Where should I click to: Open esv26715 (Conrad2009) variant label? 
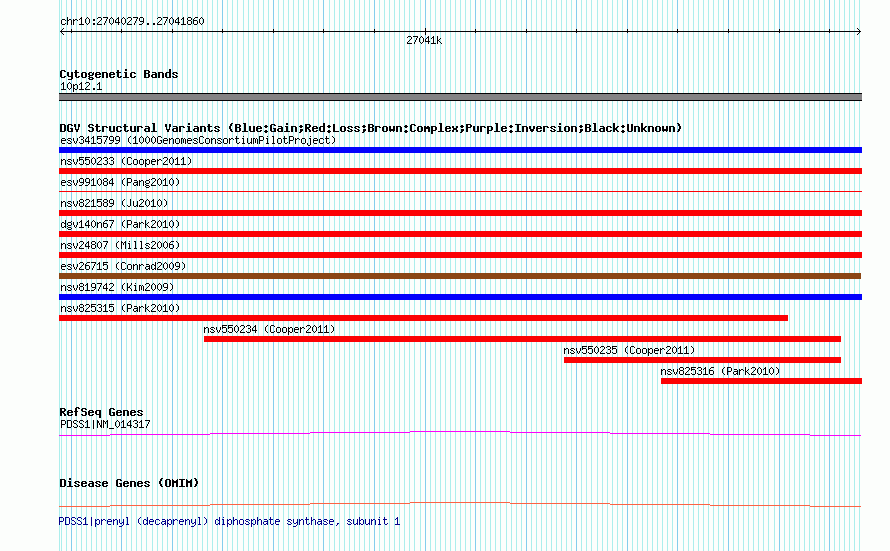[123, 266]
